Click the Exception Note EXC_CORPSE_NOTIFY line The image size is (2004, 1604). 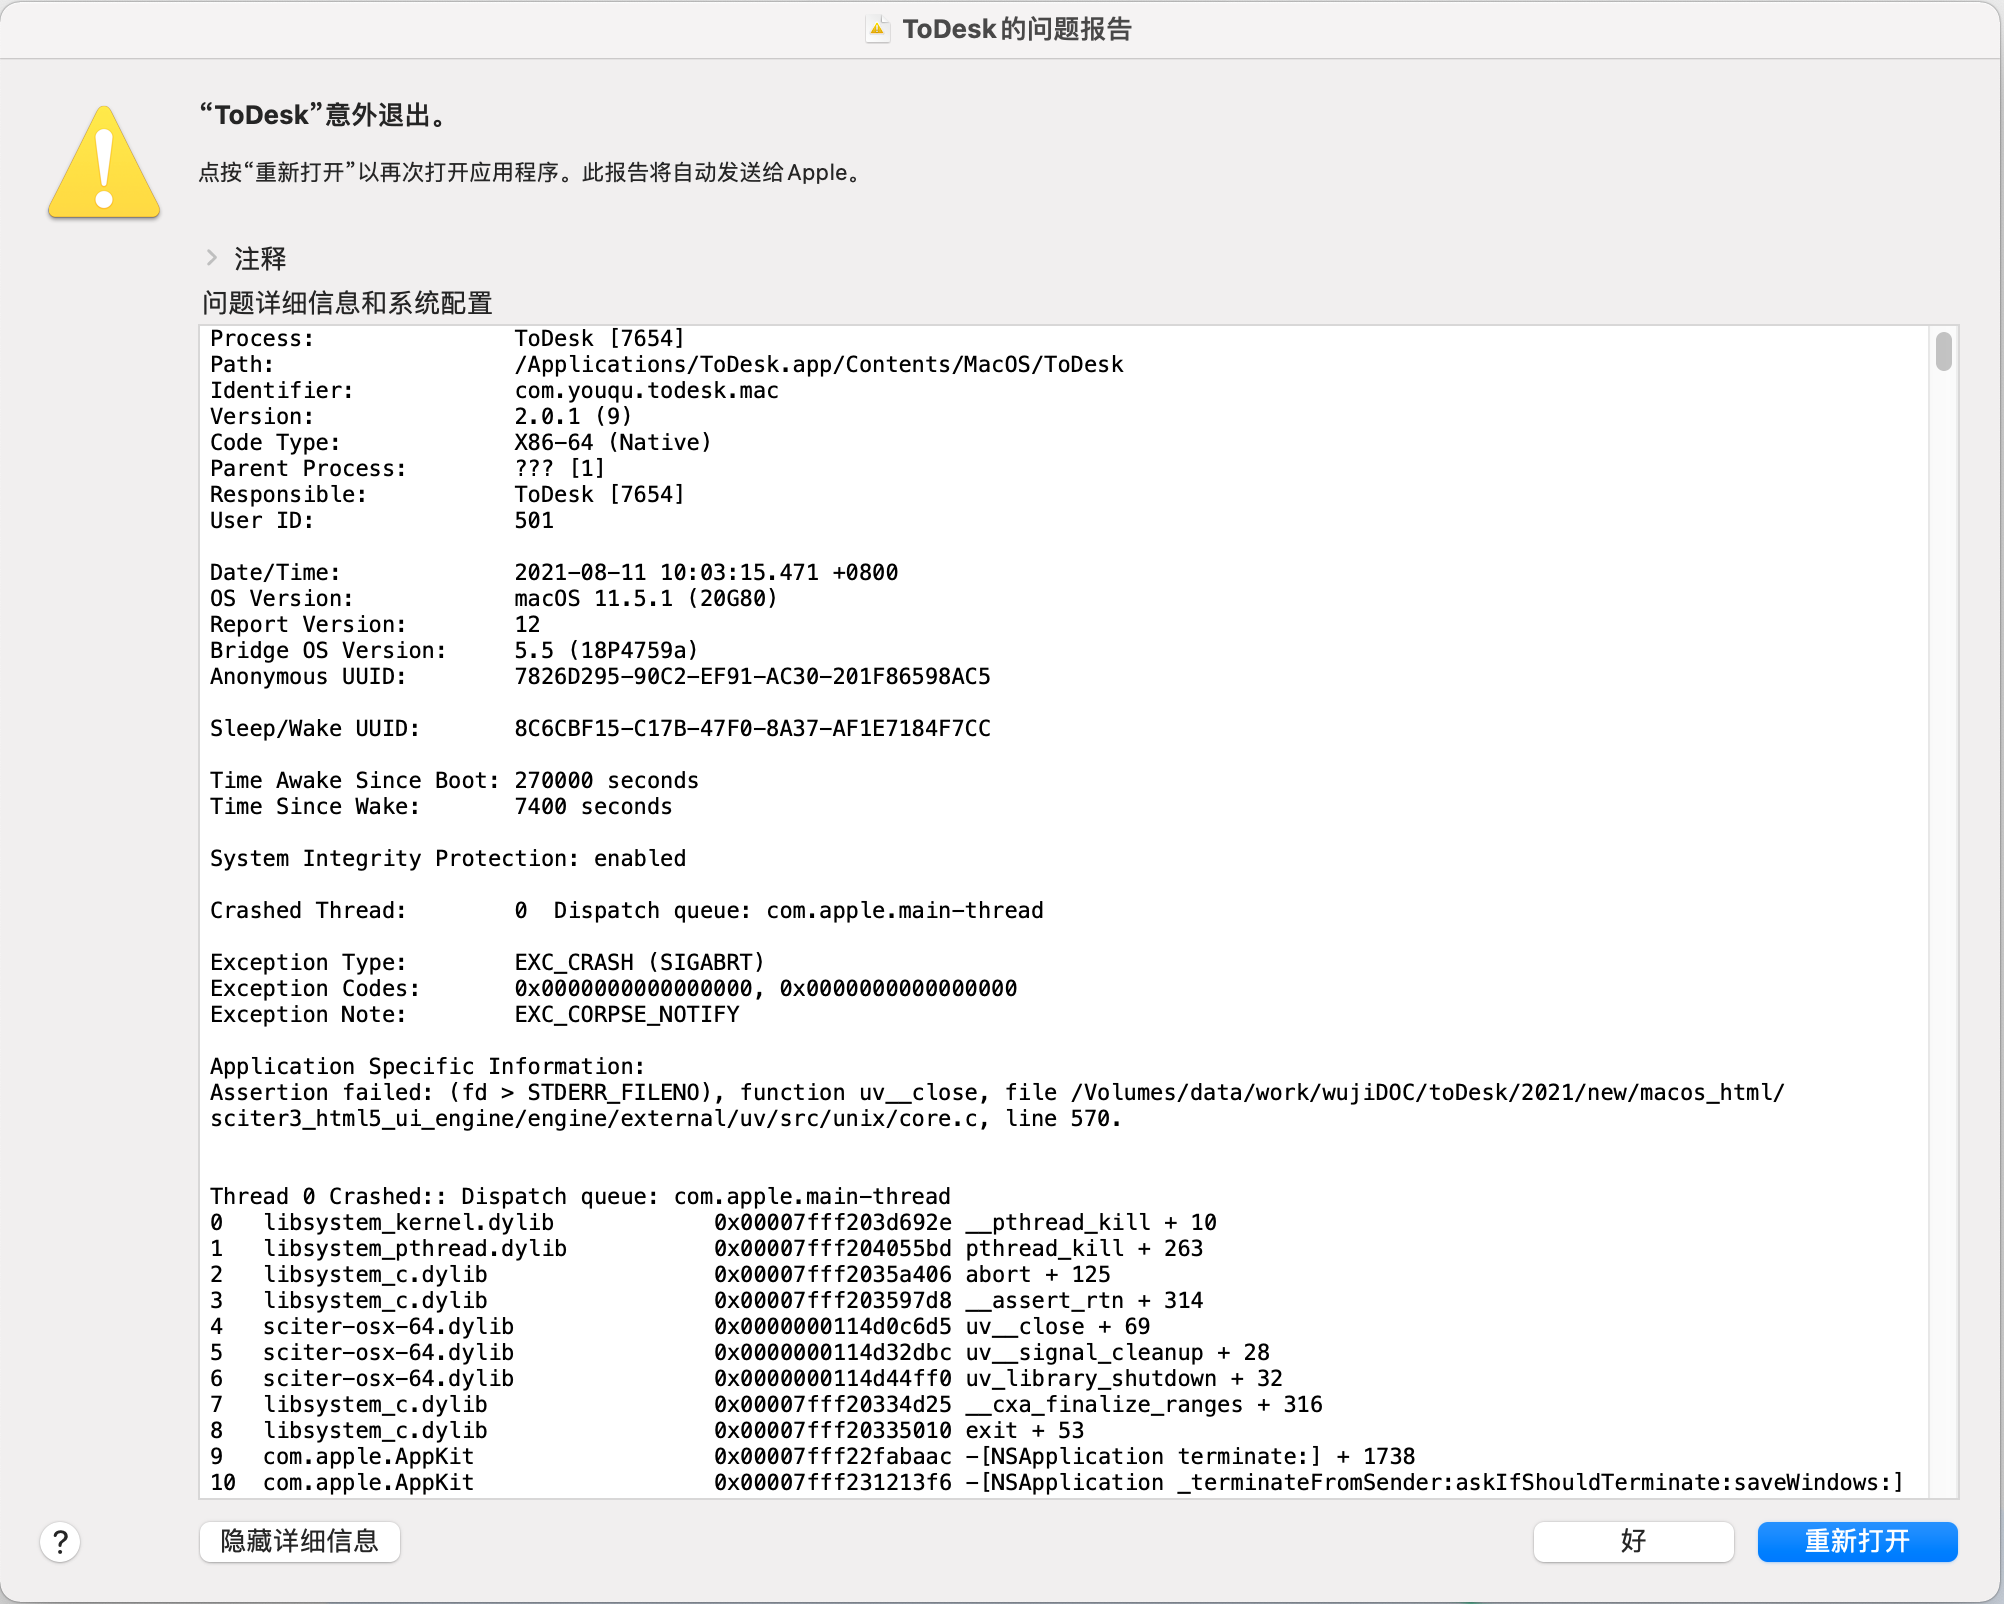coord(475,1014)
